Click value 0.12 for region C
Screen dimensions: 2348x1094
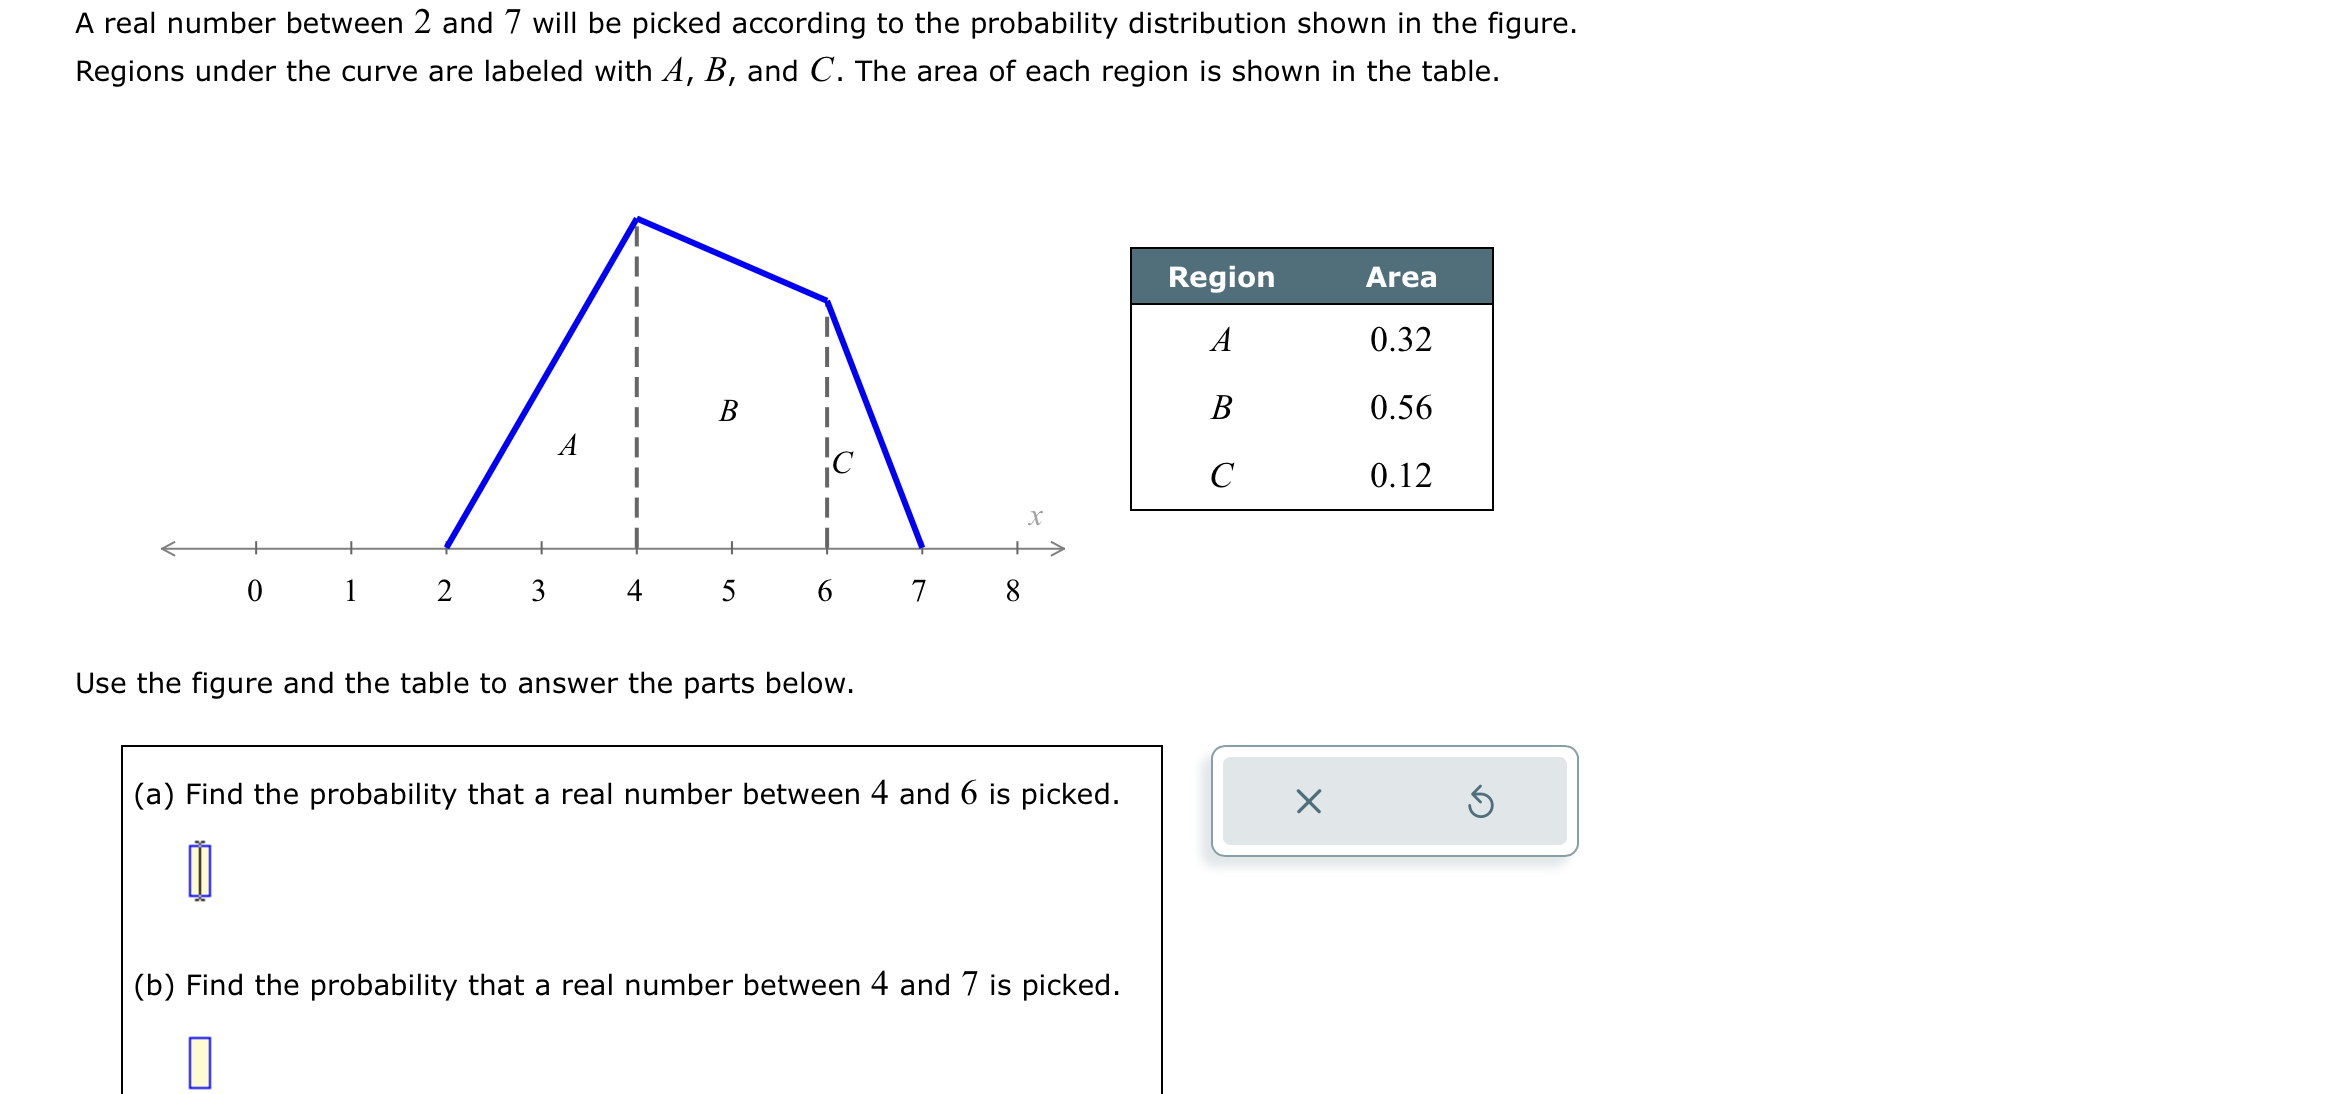pyautogui.click(x=1400, y=473)
